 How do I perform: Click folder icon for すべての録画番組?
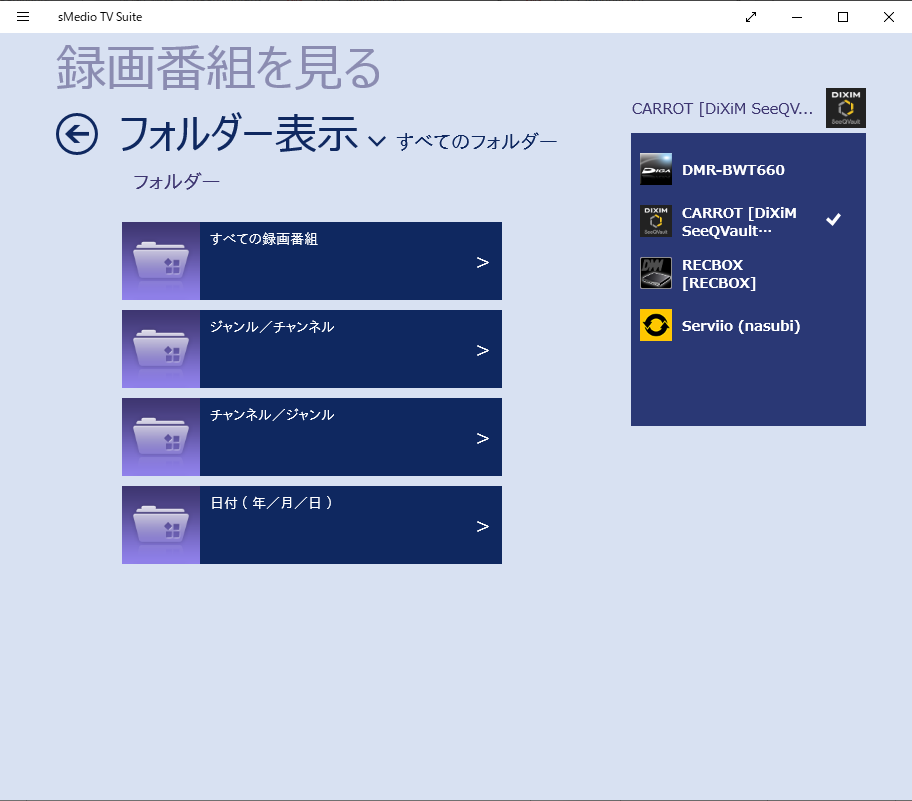coord(161,261)
